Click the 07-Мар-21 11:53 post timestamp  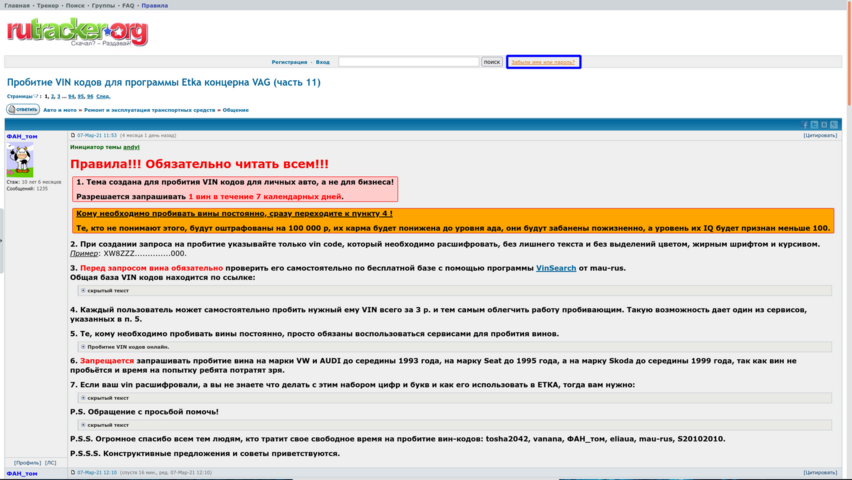(97, 135)
